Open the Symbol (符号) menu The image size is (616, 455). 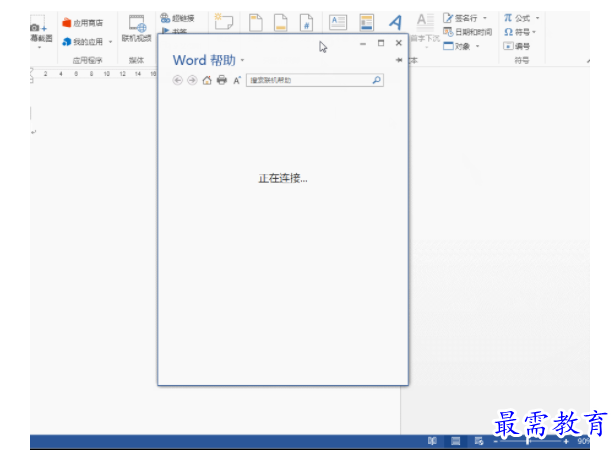click(516, 32)
